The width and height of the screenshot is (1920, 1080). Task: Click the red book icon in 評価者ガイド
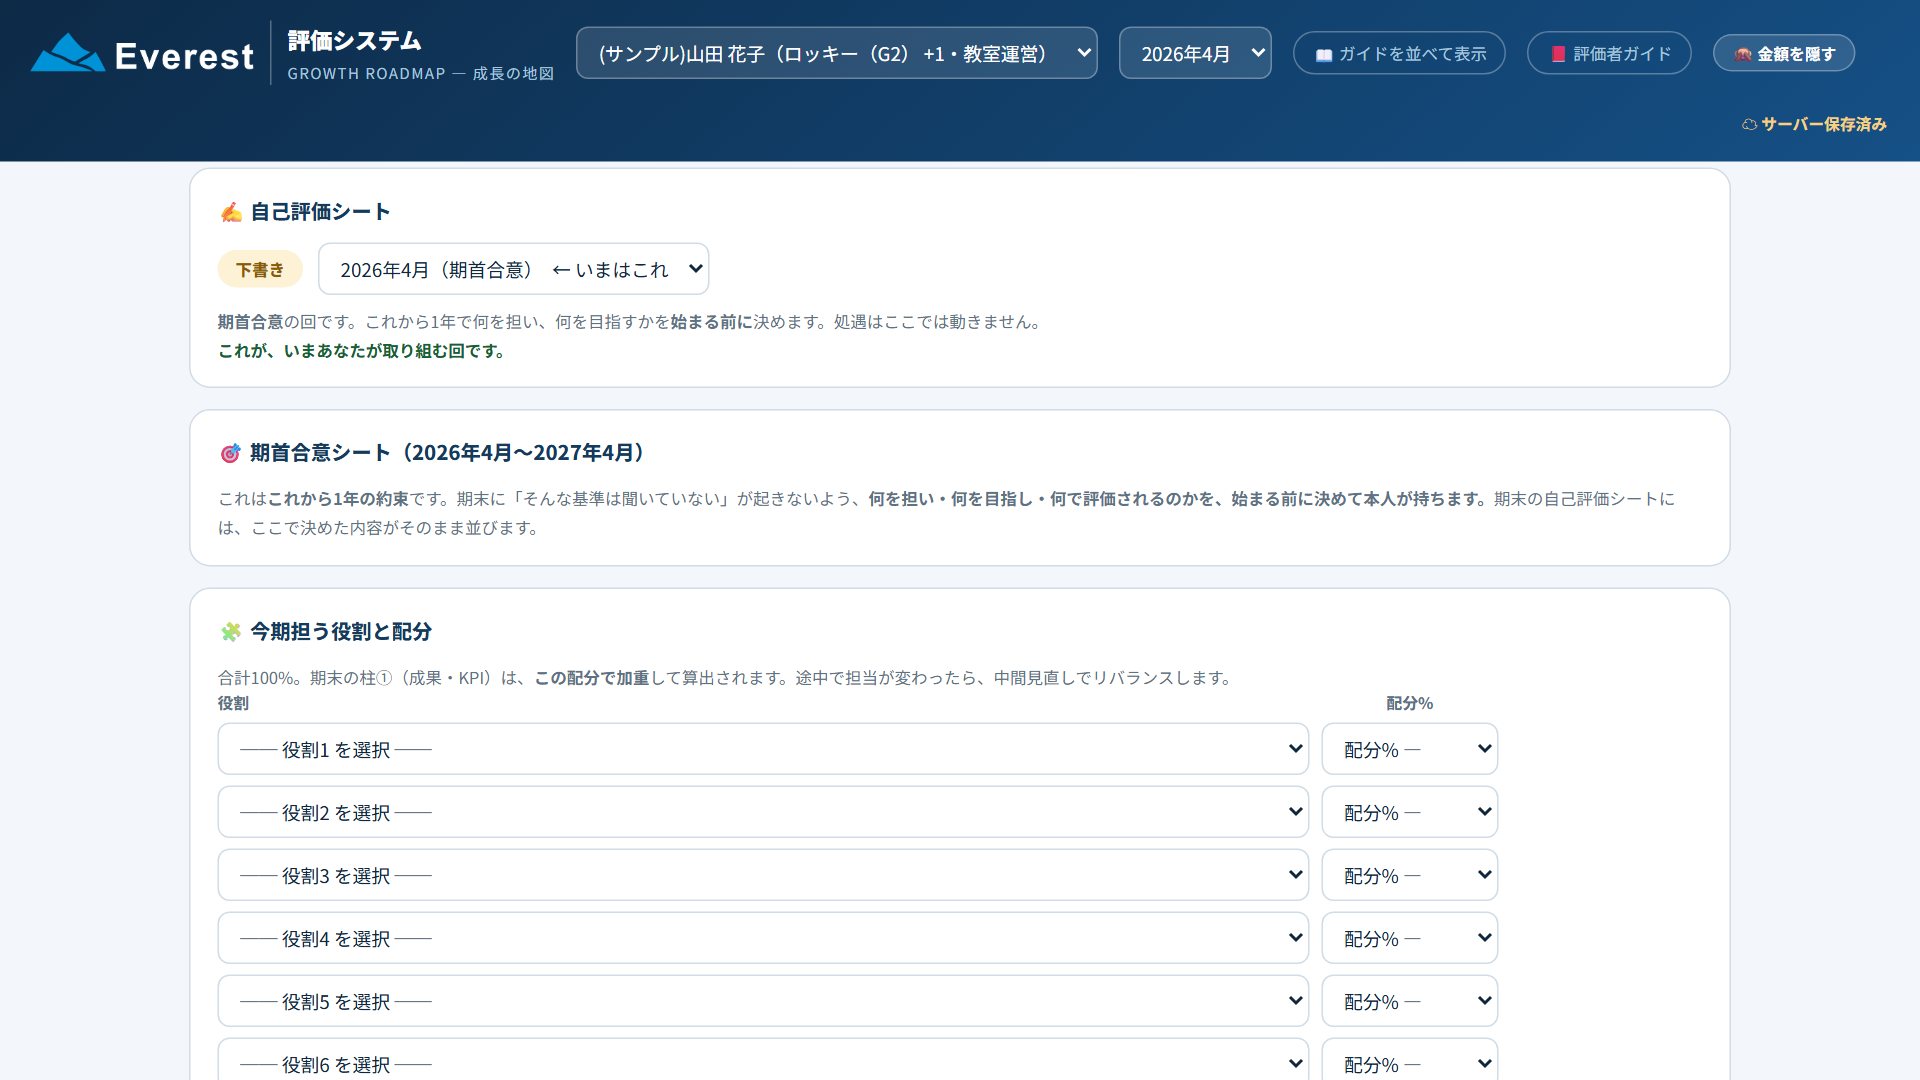click(x=1557, y=54)
